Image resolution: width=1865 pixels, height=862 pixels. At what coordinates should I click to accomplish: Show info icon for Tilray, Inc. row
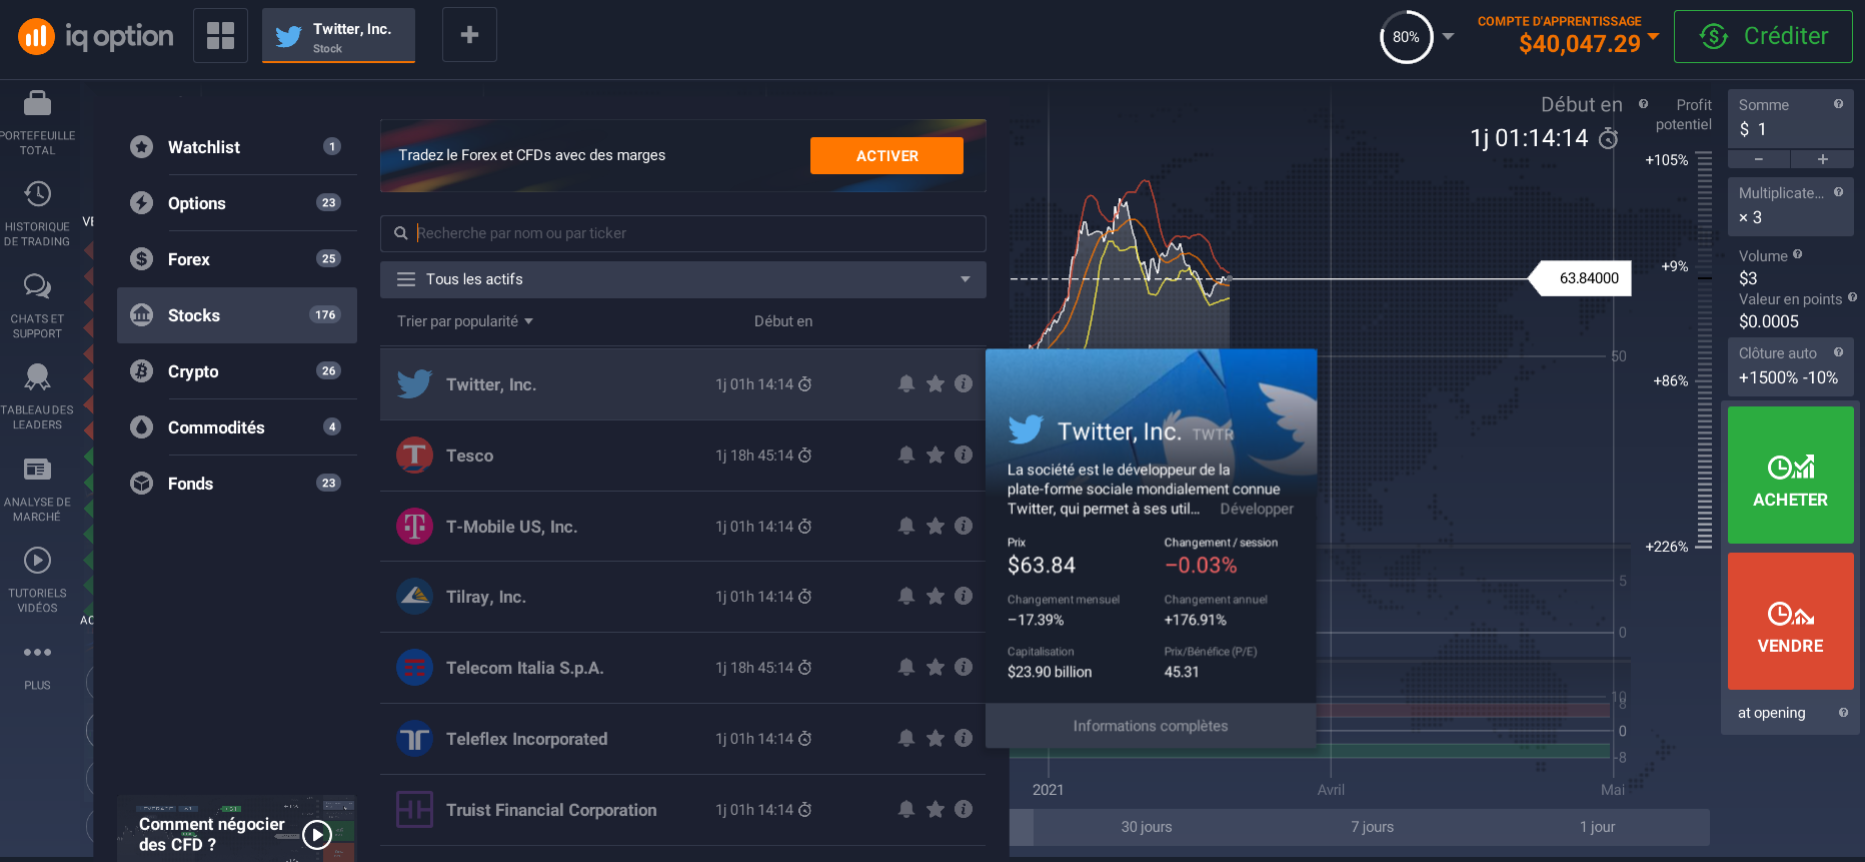[x=963, y=596]
